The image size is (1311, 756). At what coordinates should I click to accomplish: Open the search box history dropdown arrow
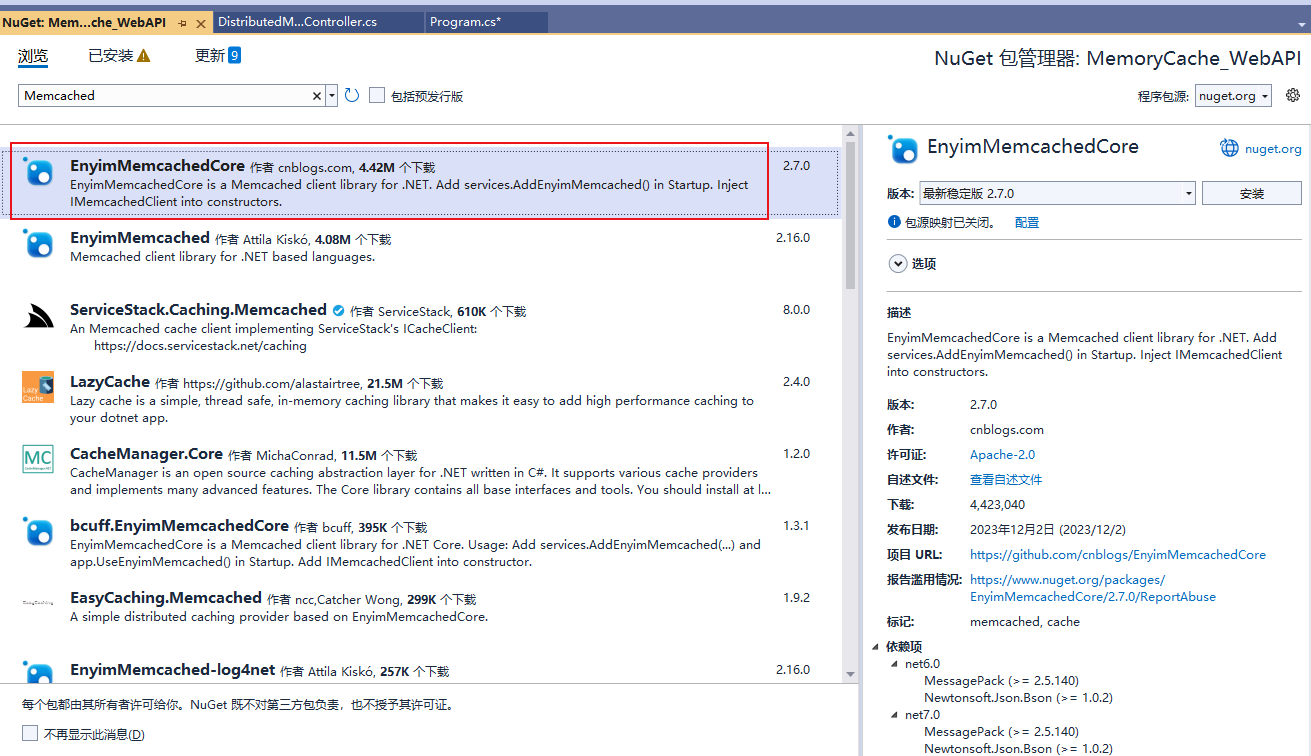click(332, 96)
